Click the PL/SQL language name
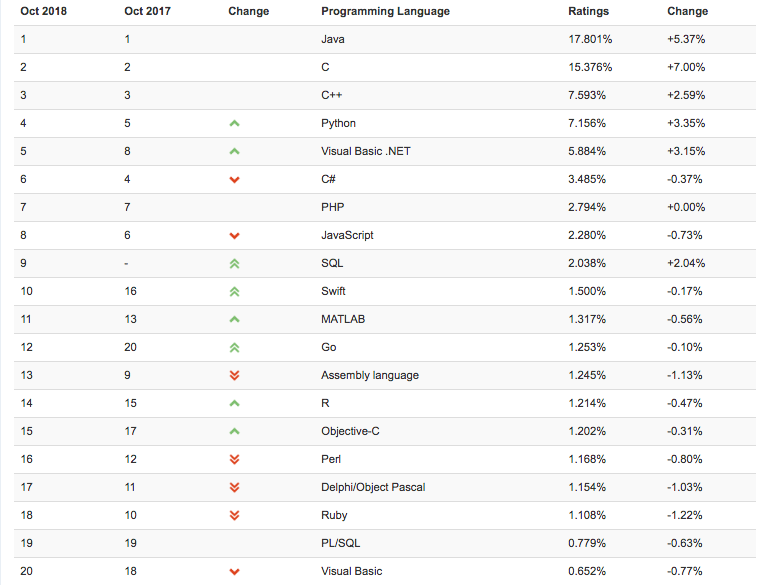The height and width of the screenshot is (585, 768). [341, 543]
